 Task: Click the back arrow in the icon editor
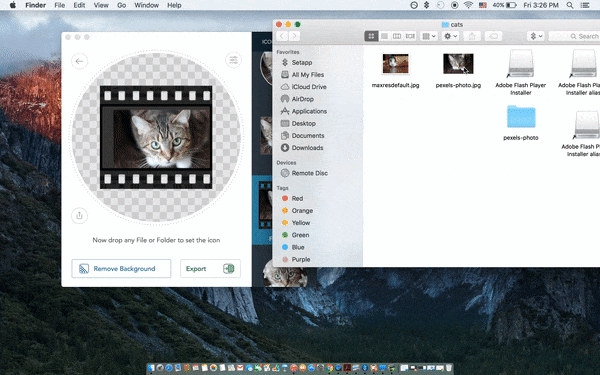pyautogui.click(x=80, y=61)
